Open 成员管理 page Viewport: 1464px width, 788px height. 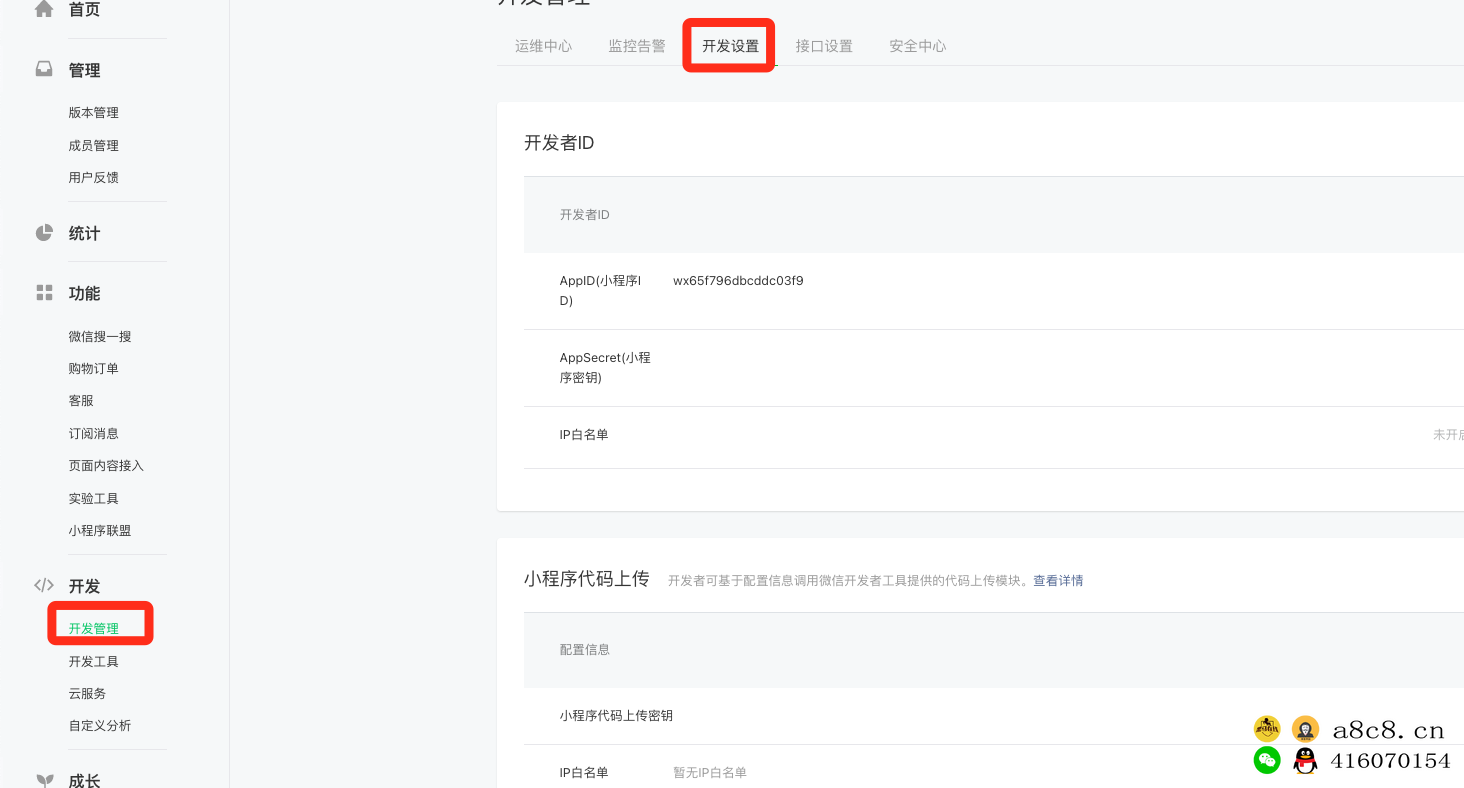coord(94,146)
